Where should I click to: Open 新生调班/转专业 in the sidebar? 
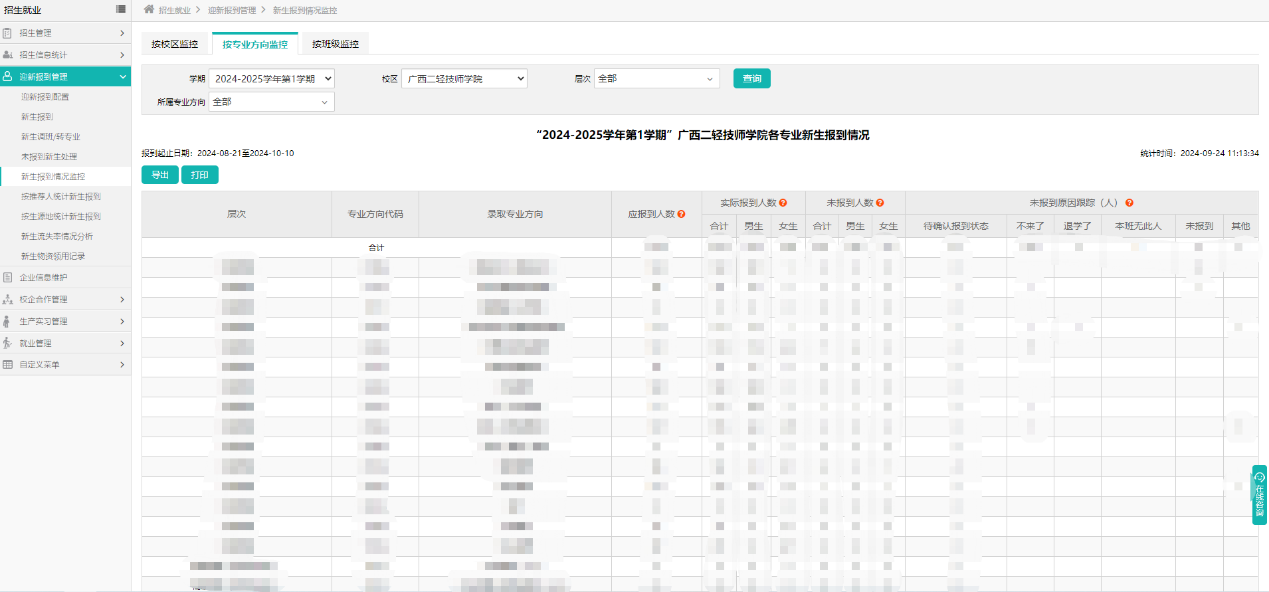(x=50, y=136)
